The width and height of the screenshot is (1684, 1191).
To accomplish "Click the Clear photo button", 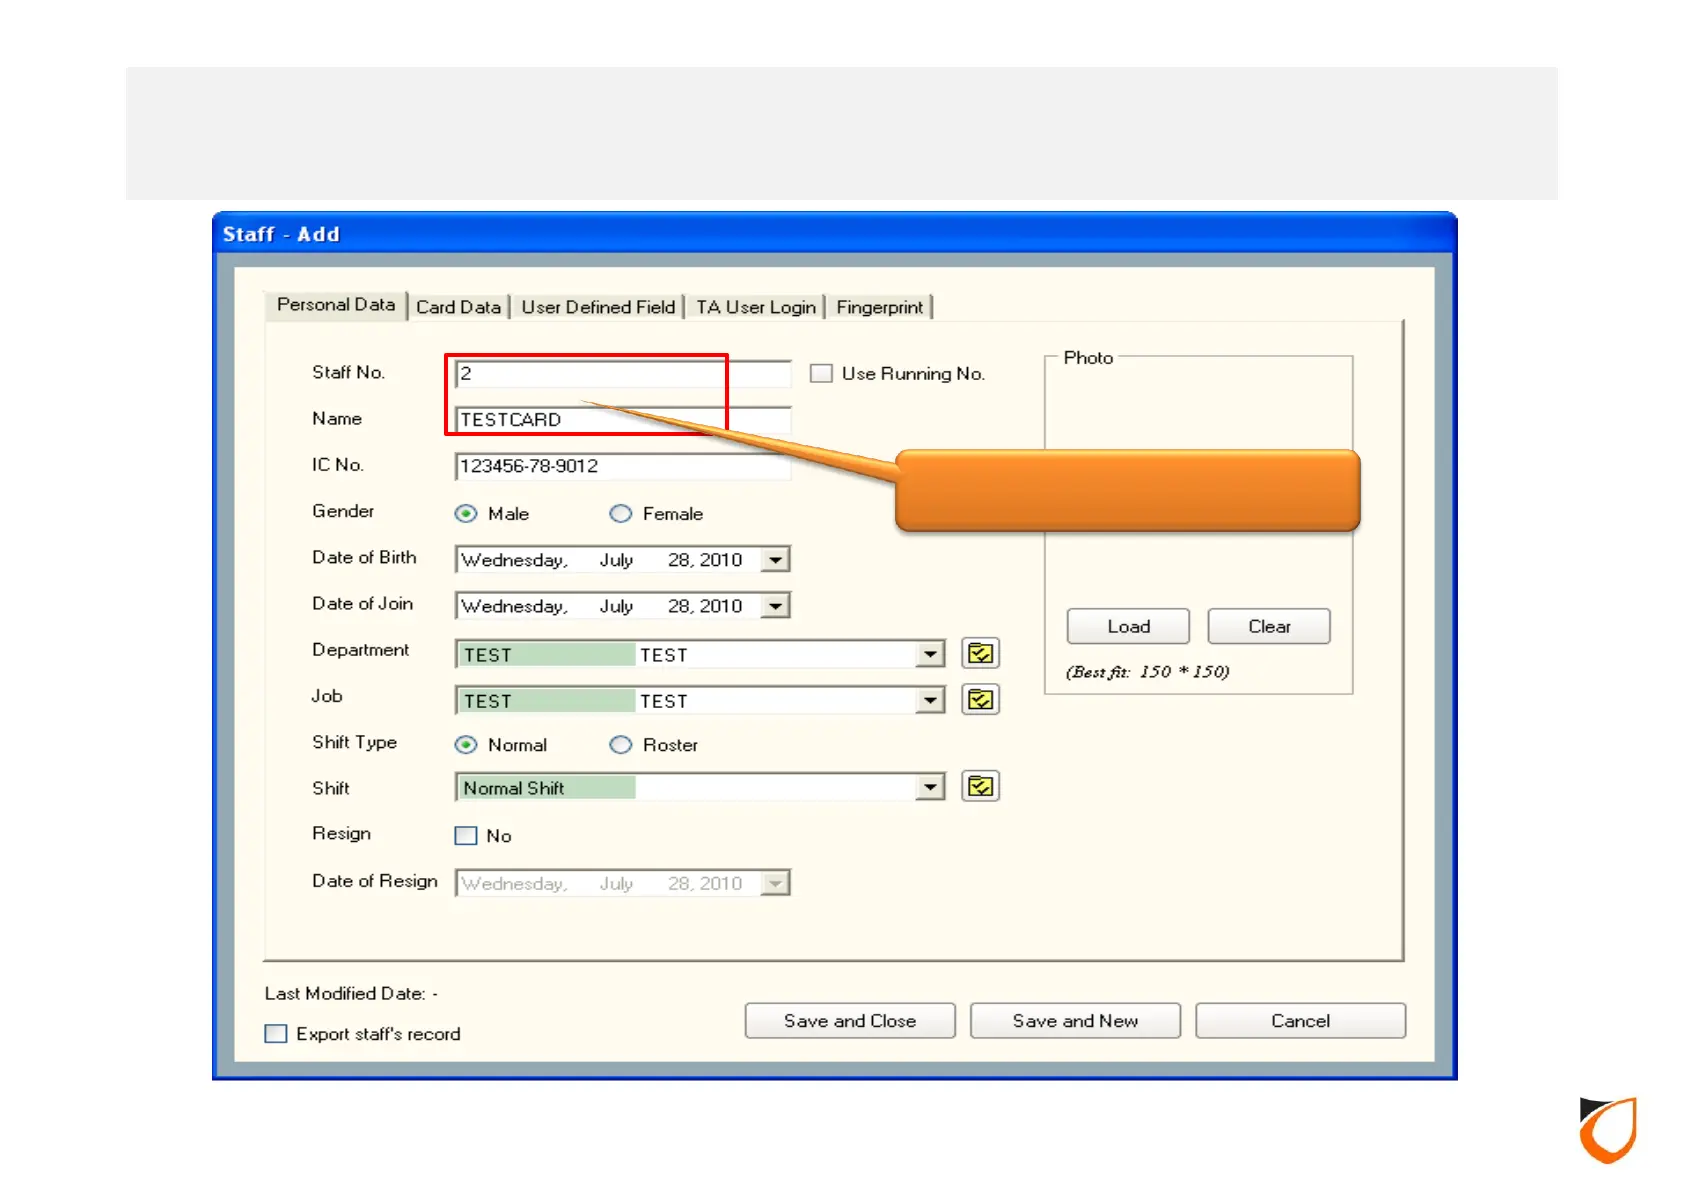I will 1268,627.
